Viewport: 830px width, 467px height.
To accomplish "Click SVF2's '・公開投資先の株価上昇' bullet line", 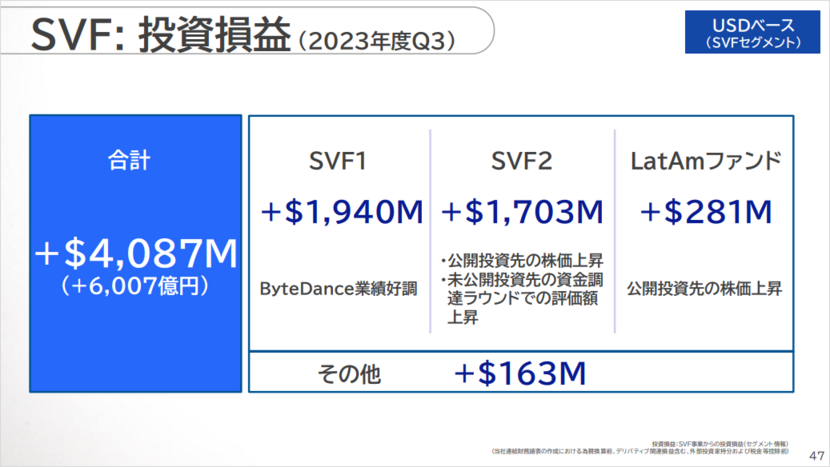I will [x=521, y=261].
